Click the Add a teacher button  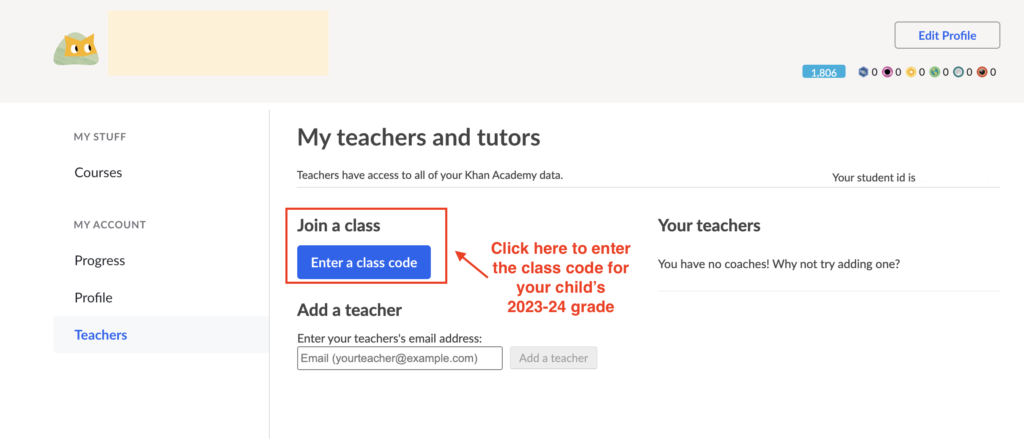553,358
